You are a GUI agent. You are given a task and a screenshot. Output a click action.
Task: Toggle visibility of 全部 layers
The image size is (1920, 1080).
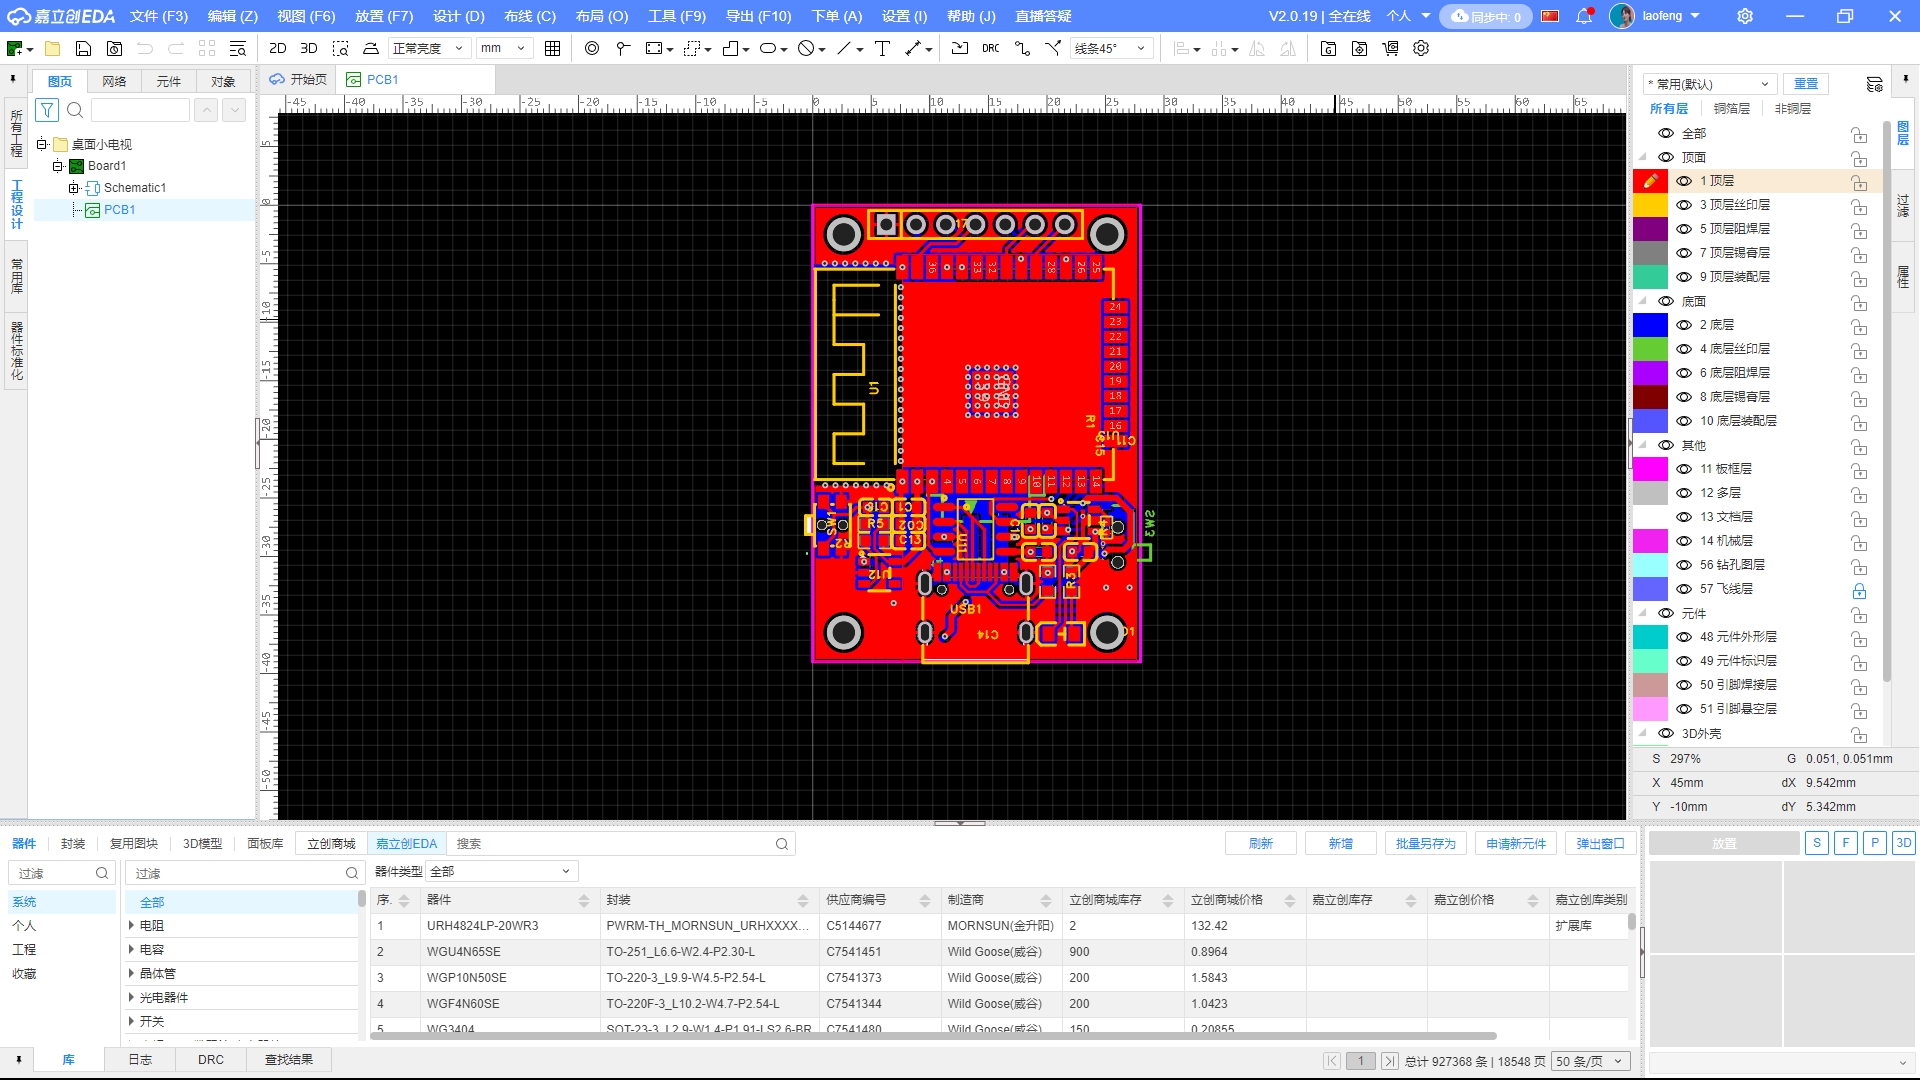(1666, 133)
